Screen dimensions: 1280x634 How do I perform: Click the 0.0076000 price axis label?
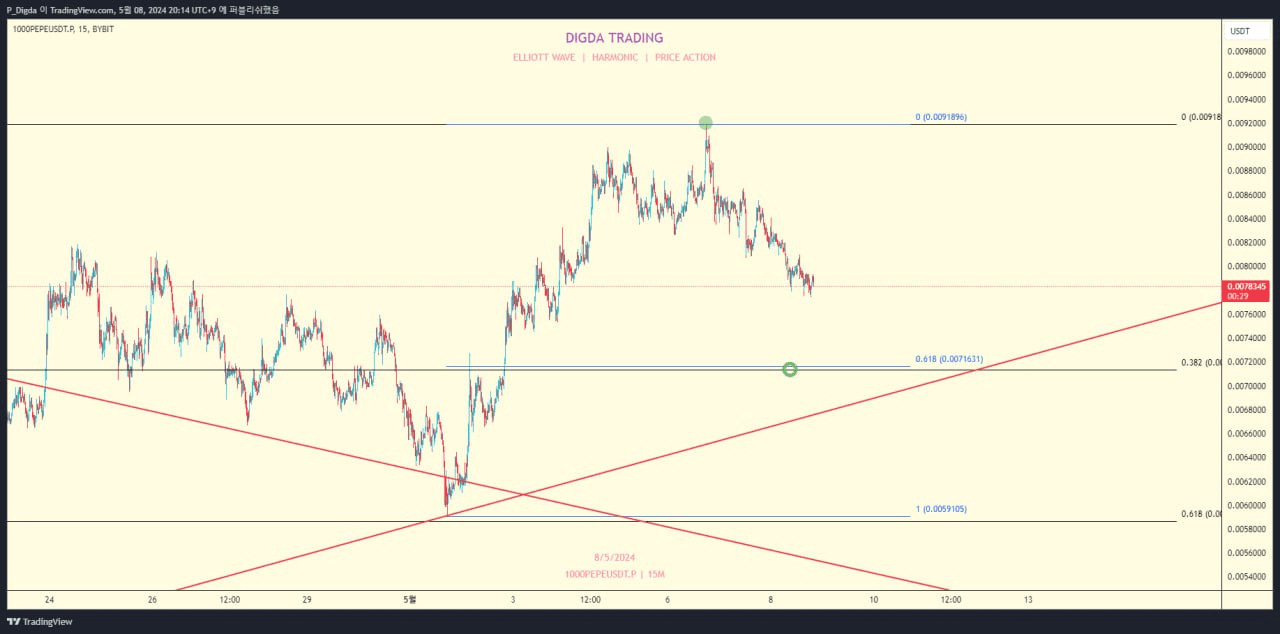point(1248,314)
